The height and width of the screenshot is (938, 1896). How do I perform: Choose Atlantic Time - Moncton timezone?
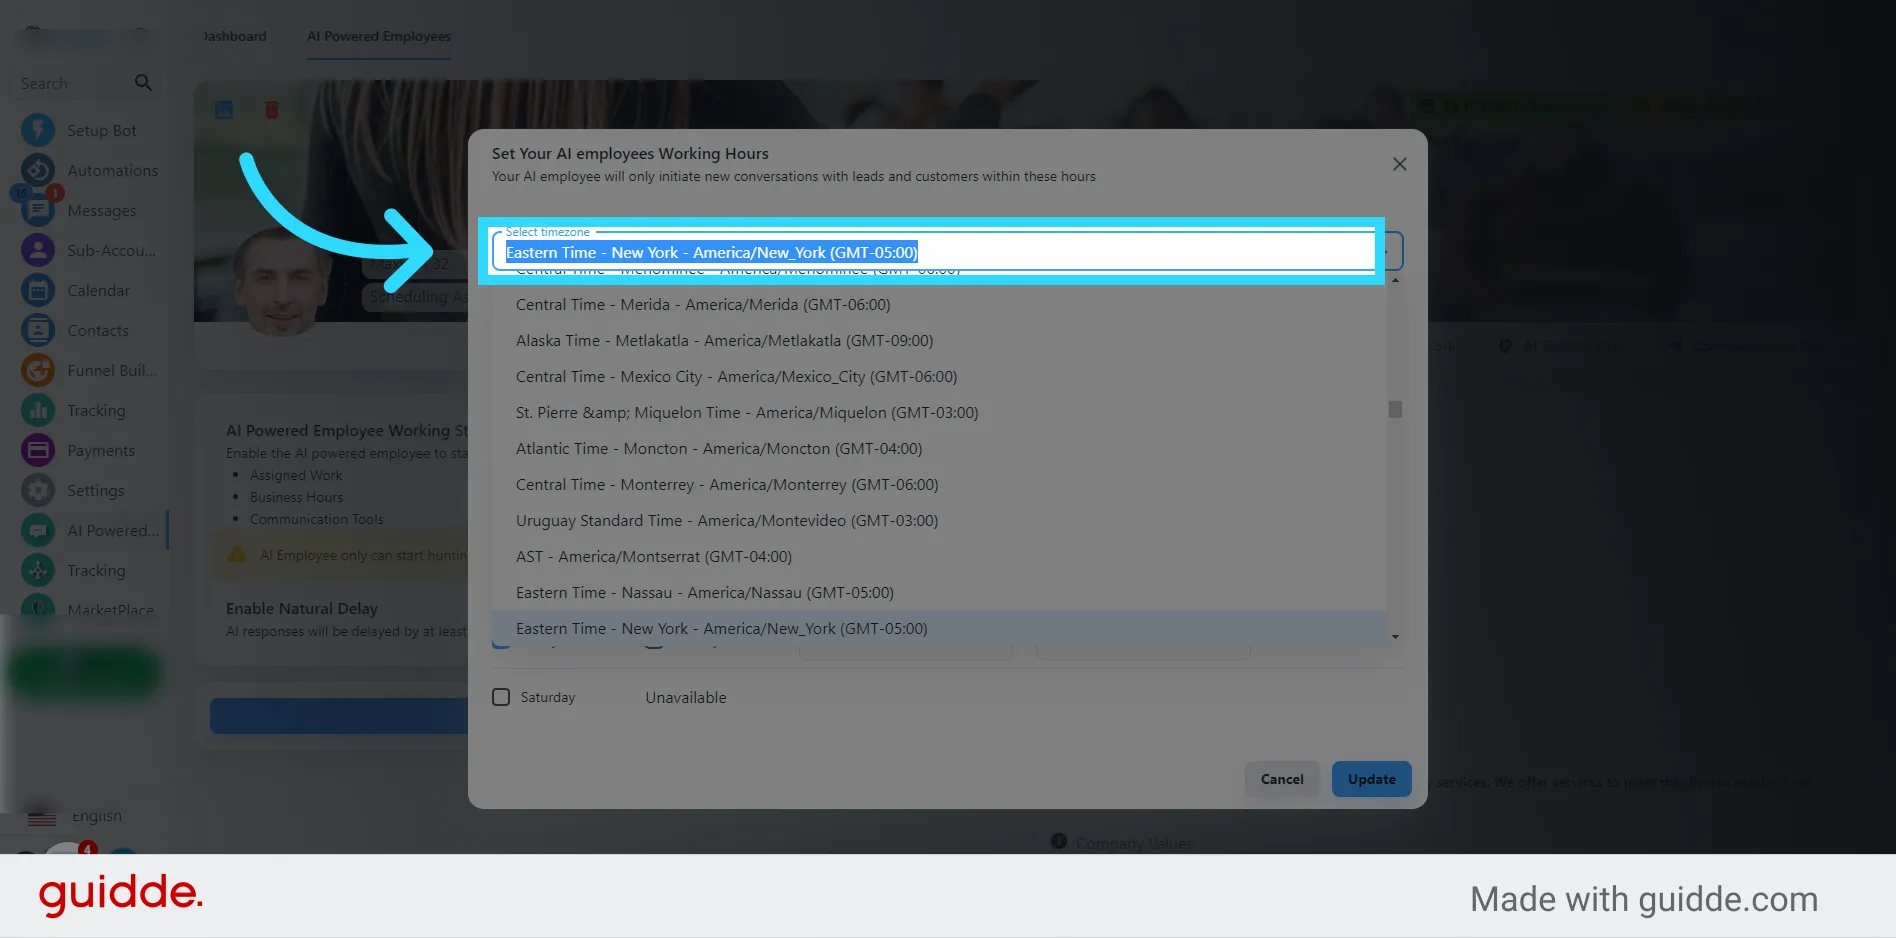tap(939, 448)
